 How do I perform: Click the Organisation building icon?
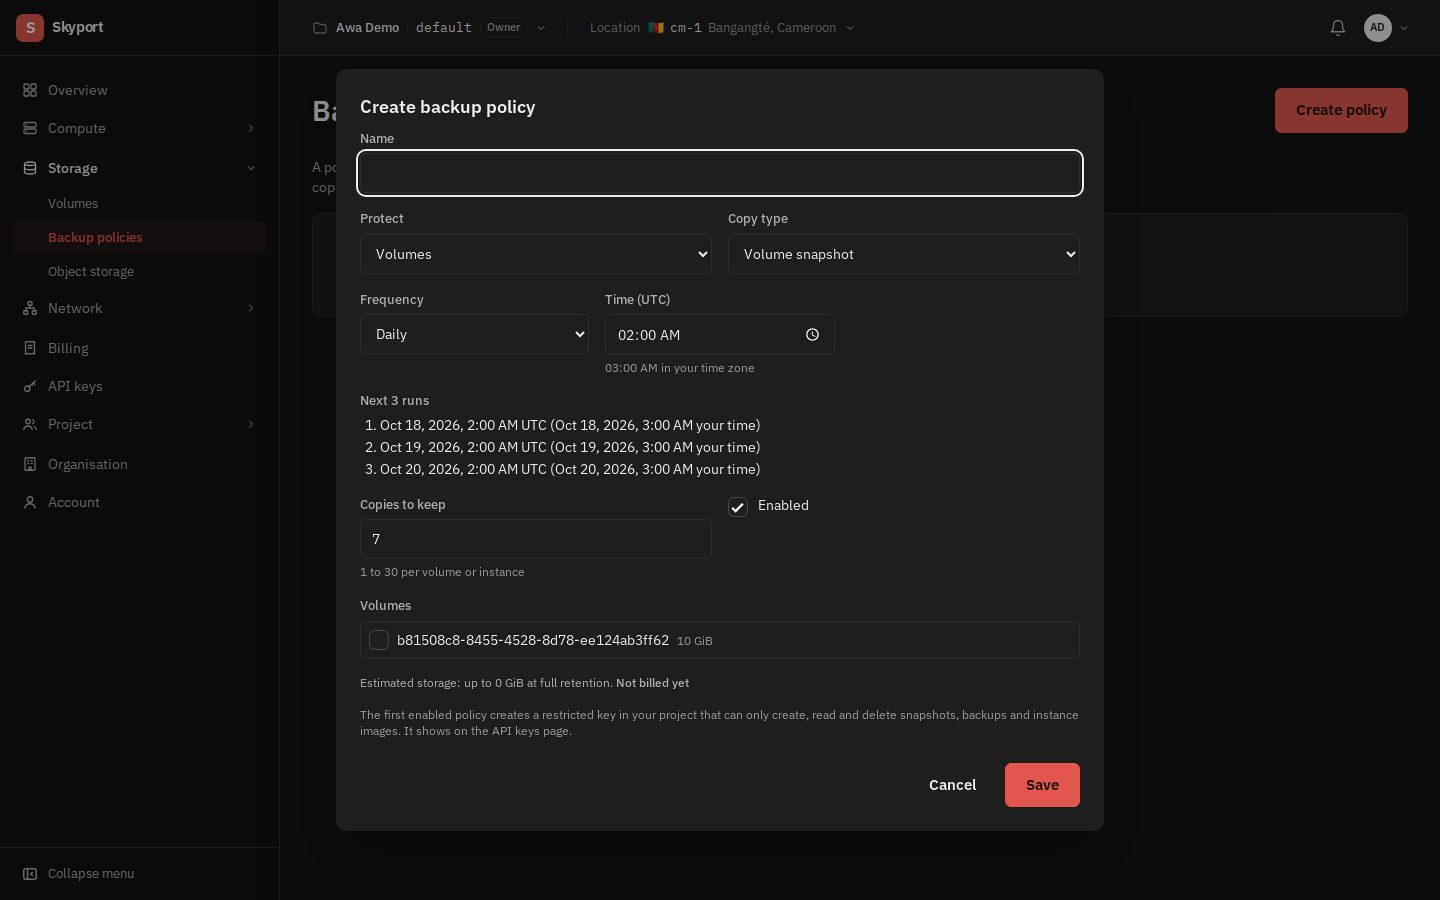[30, 464]
